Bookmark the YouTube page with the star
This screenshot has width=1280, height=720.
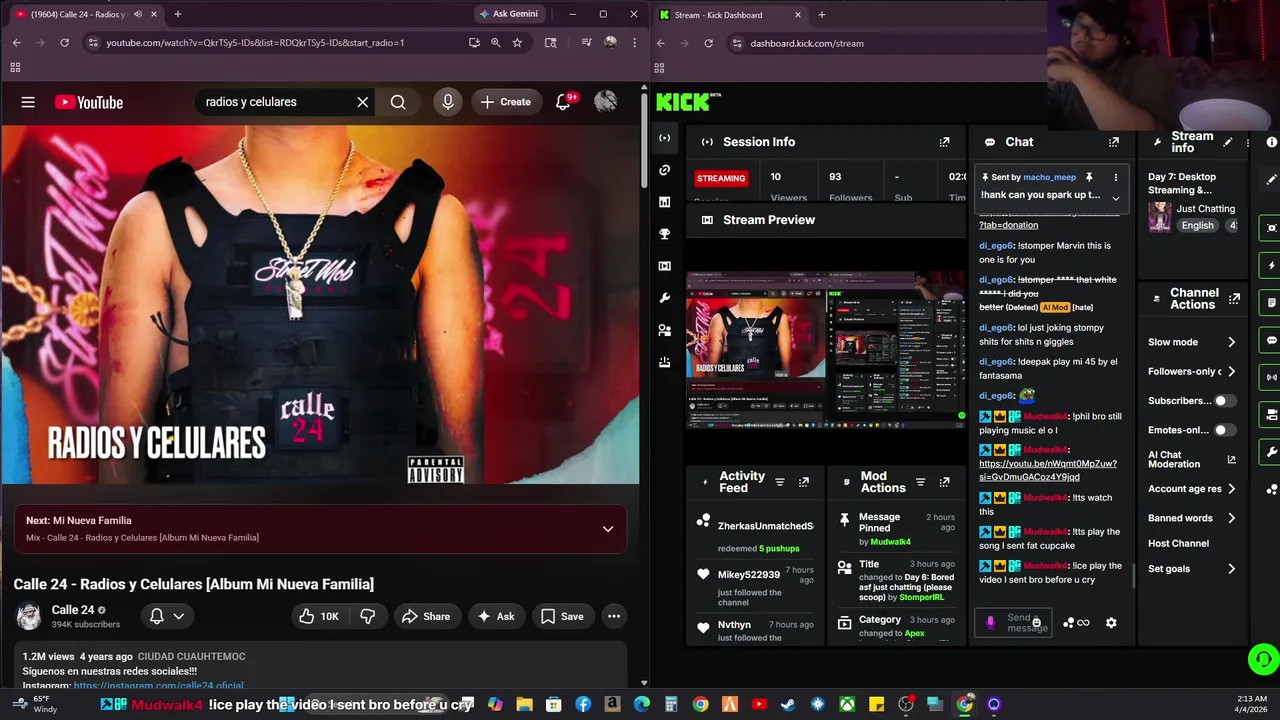517,43
